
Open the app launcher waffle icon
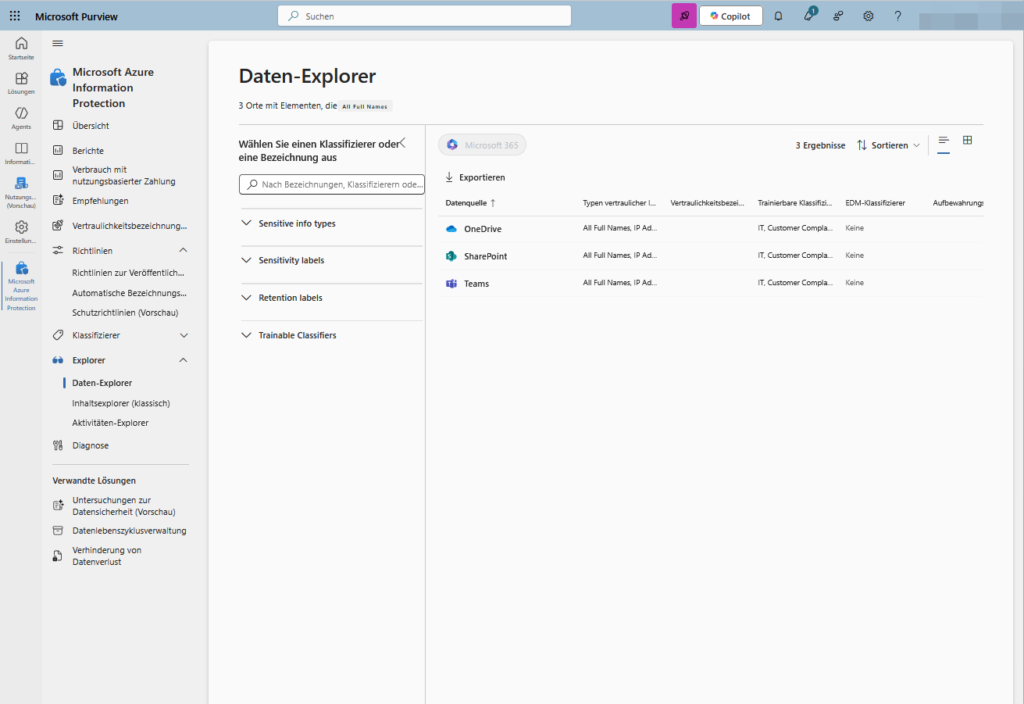(14, 16)
